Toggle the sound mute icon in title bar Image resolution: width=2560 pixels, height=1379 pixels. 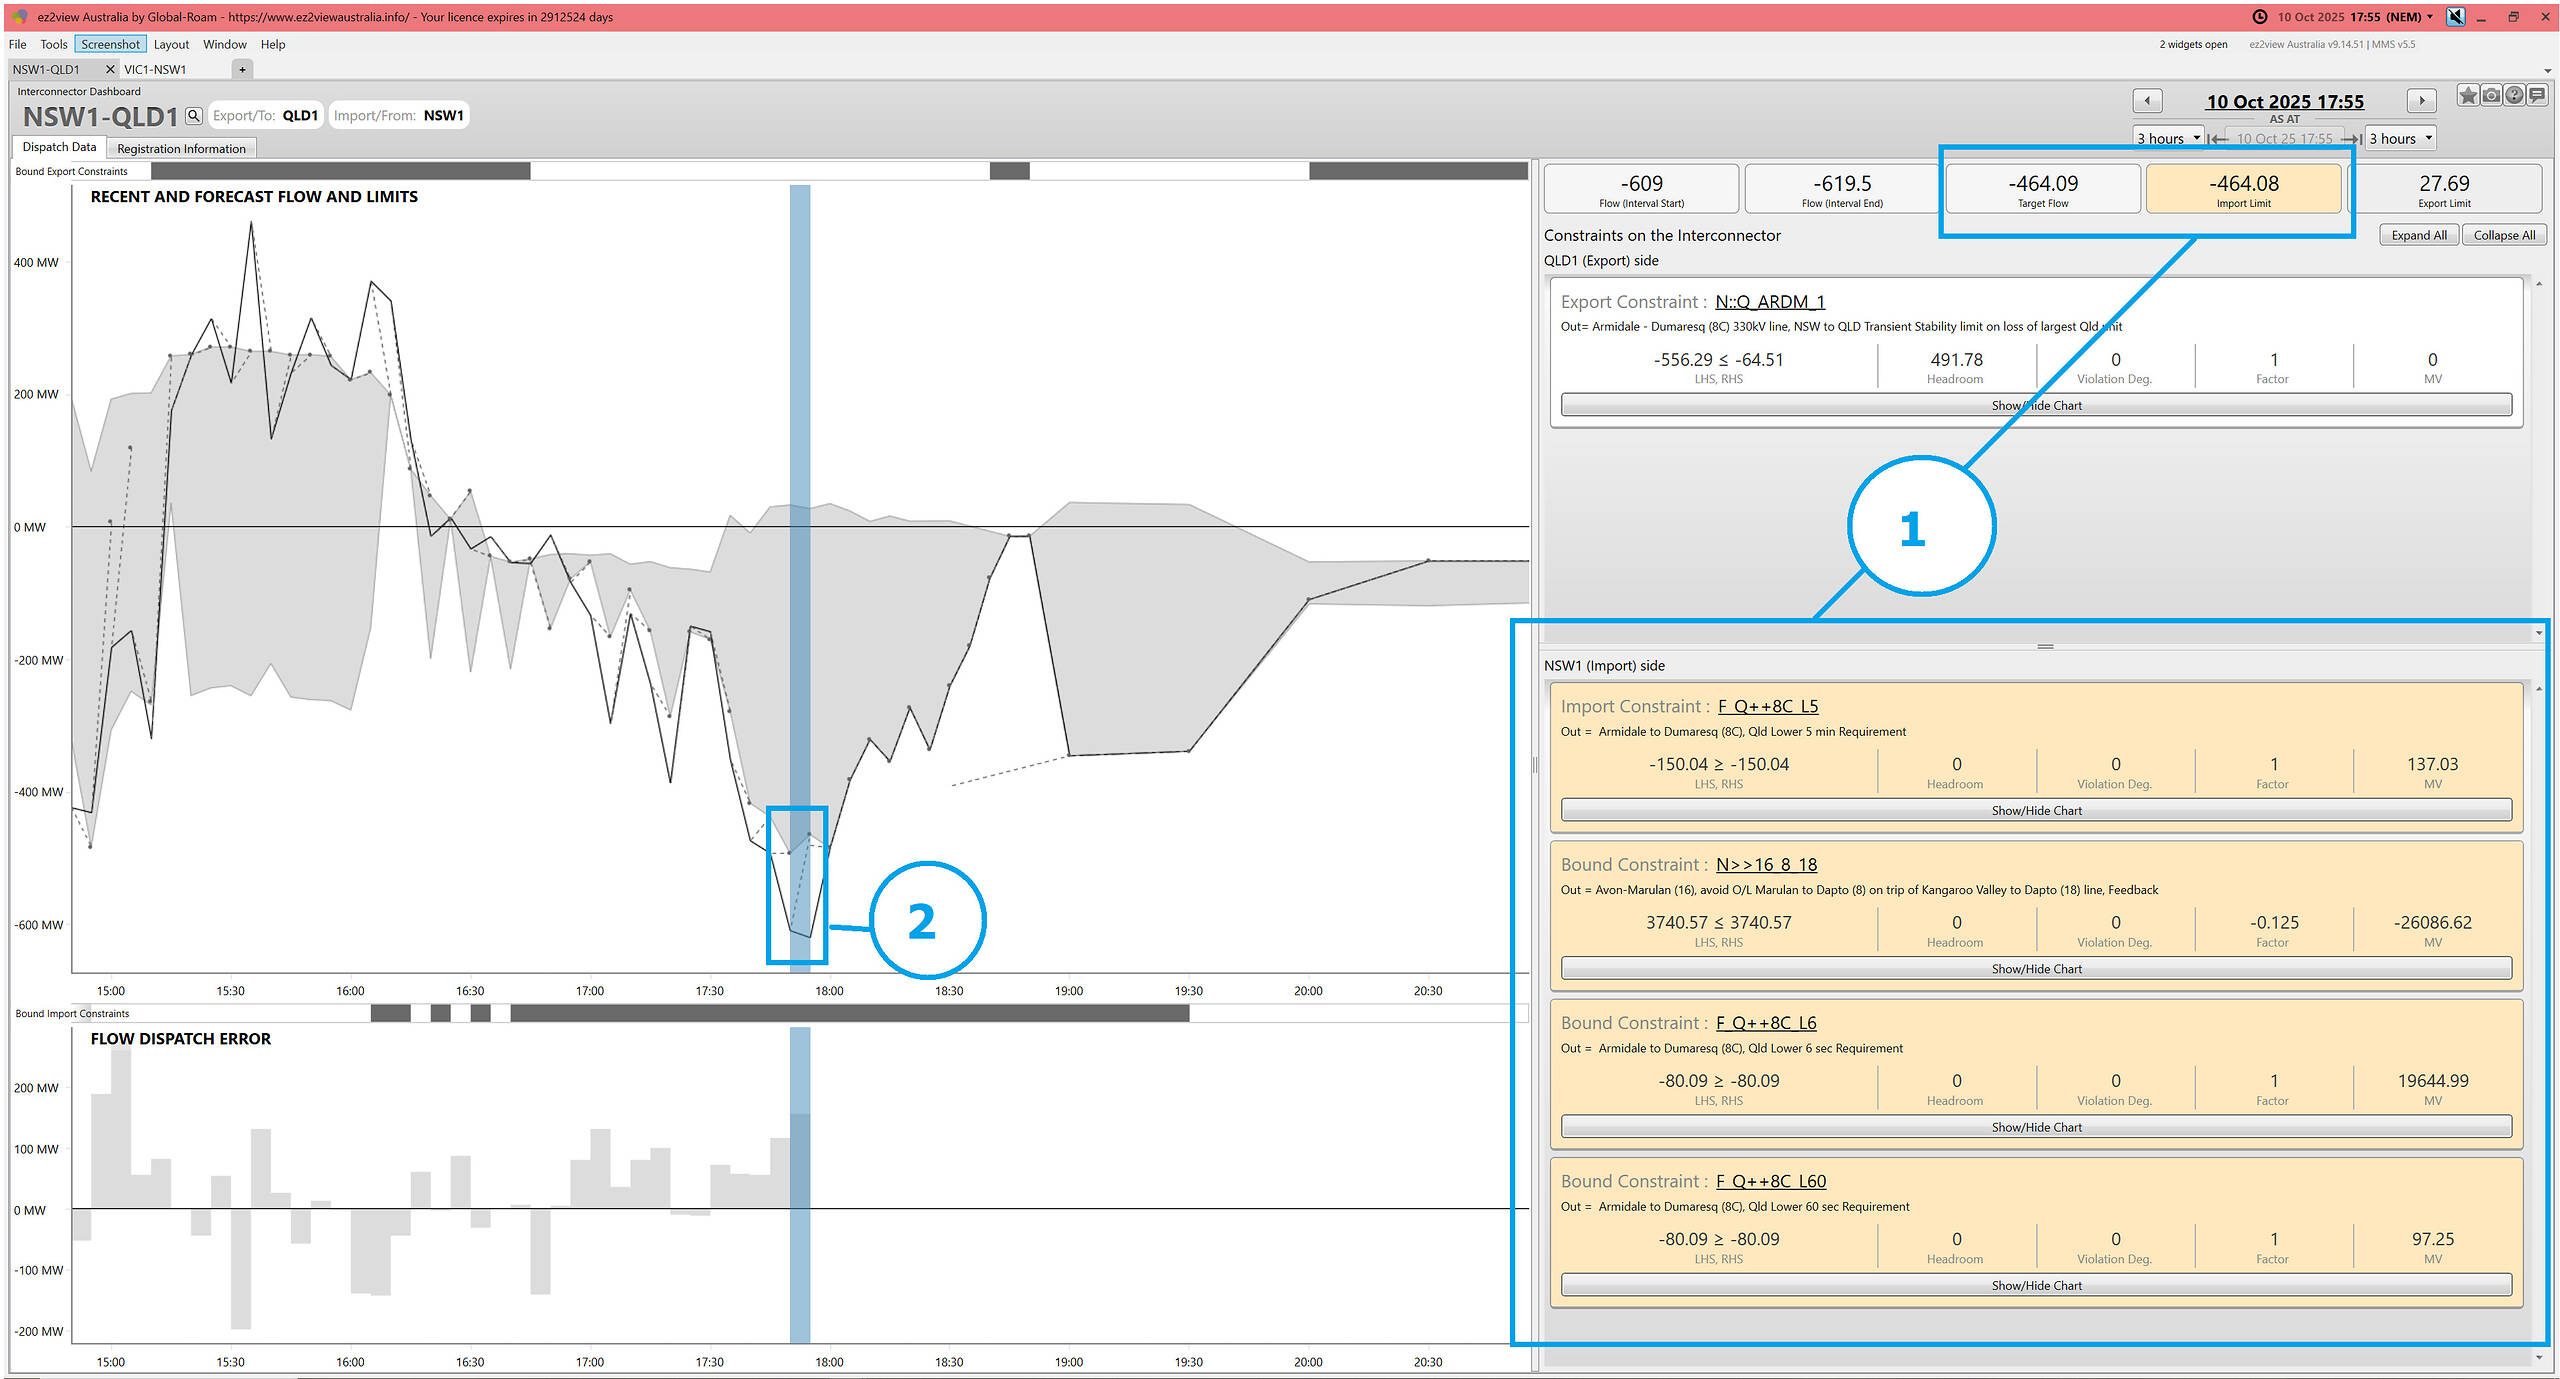pos(2455,17)
